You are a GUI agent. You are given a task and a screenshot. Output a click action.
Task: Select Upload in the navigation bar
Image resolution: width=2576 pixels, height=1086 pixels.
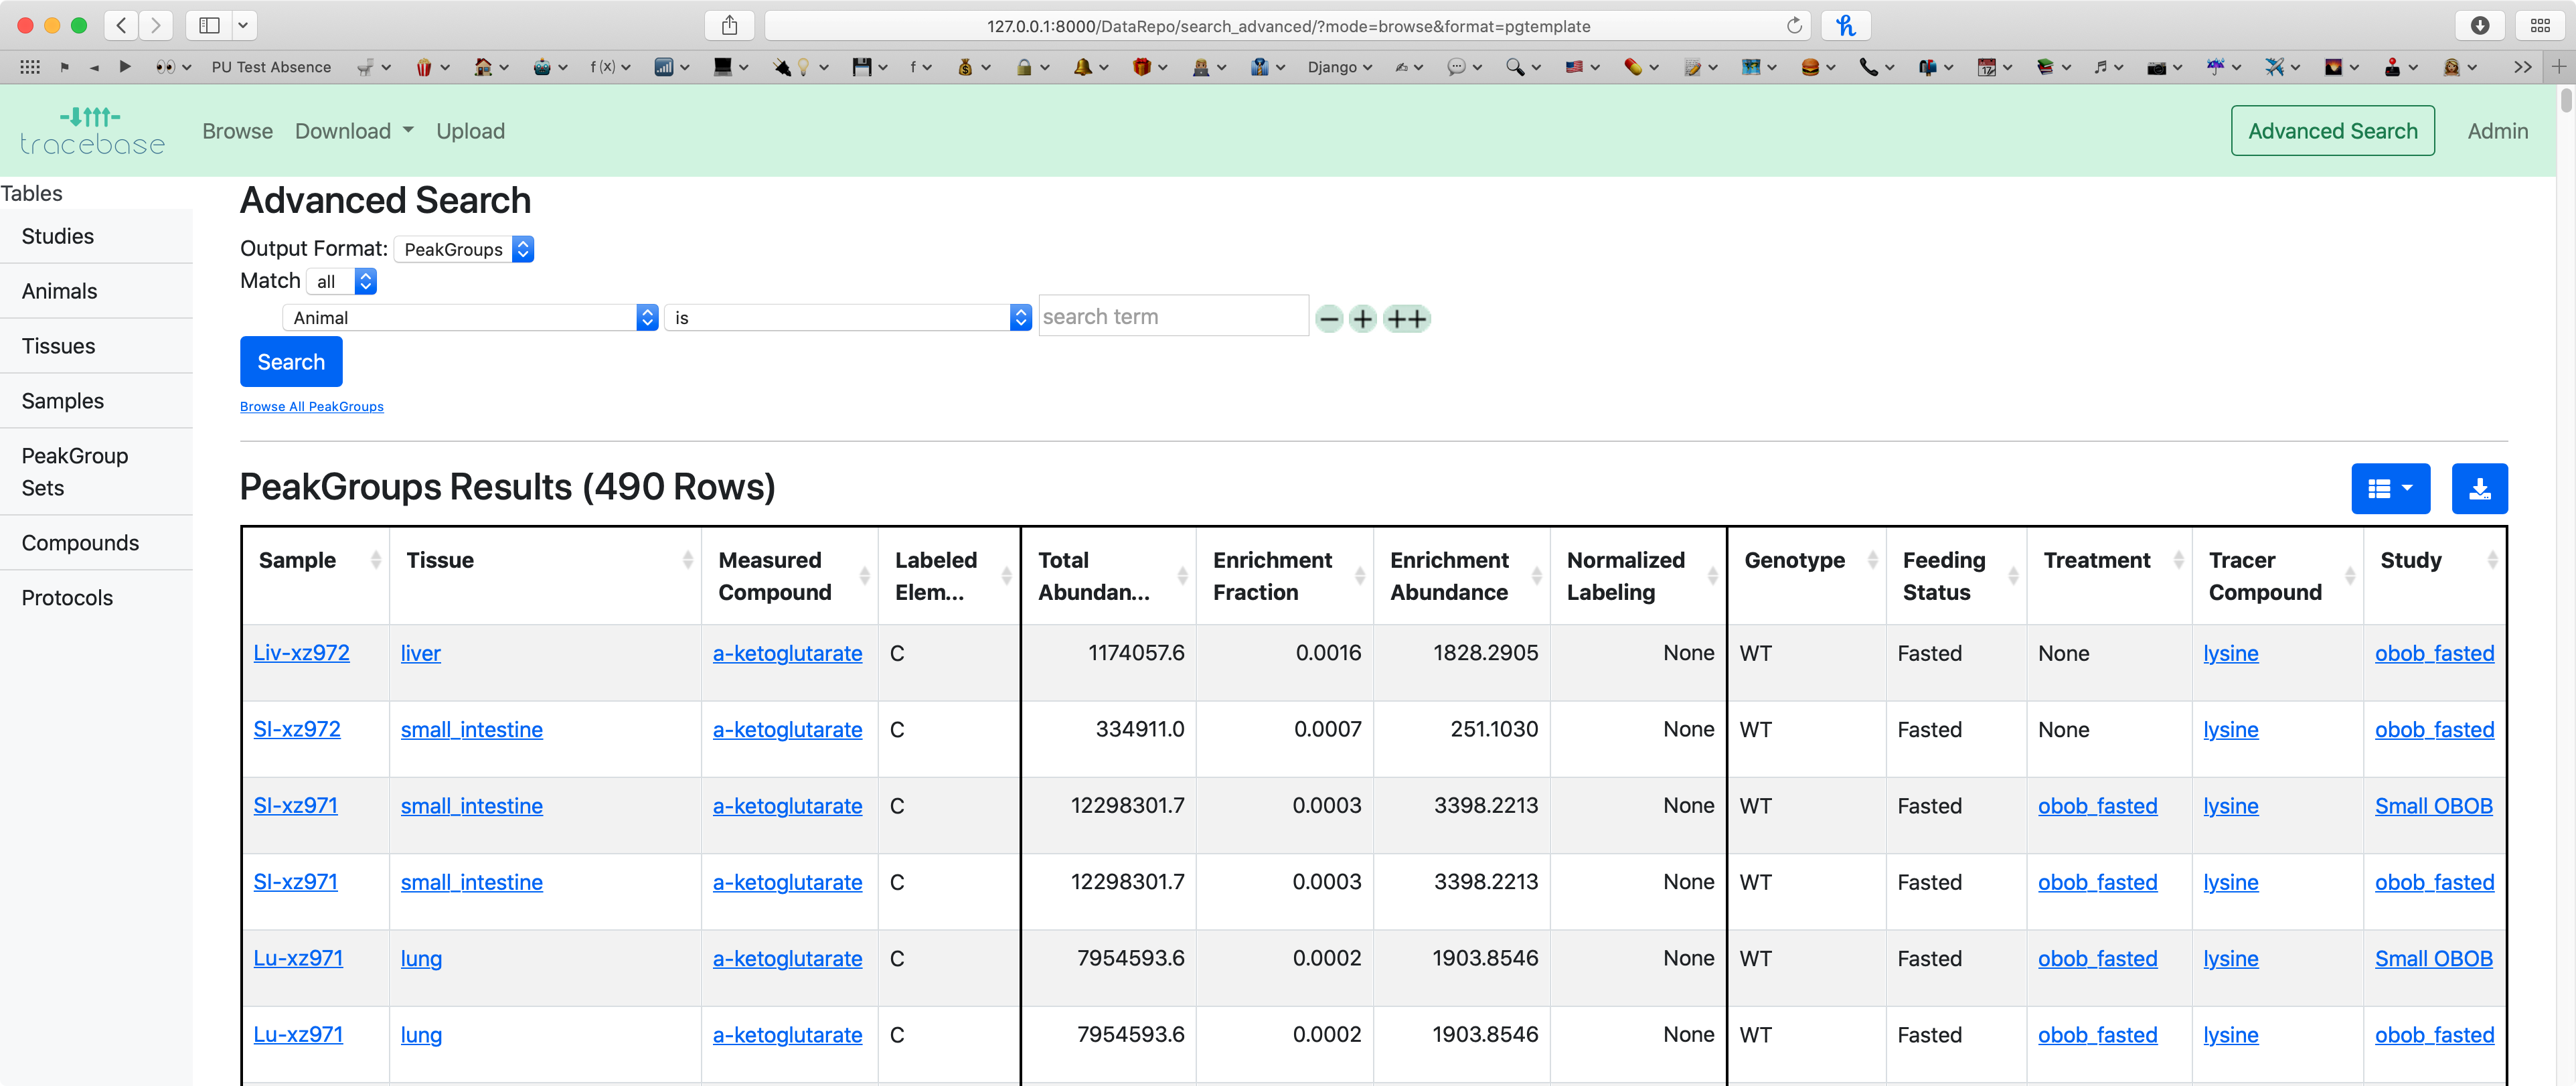tap(471, 131)
